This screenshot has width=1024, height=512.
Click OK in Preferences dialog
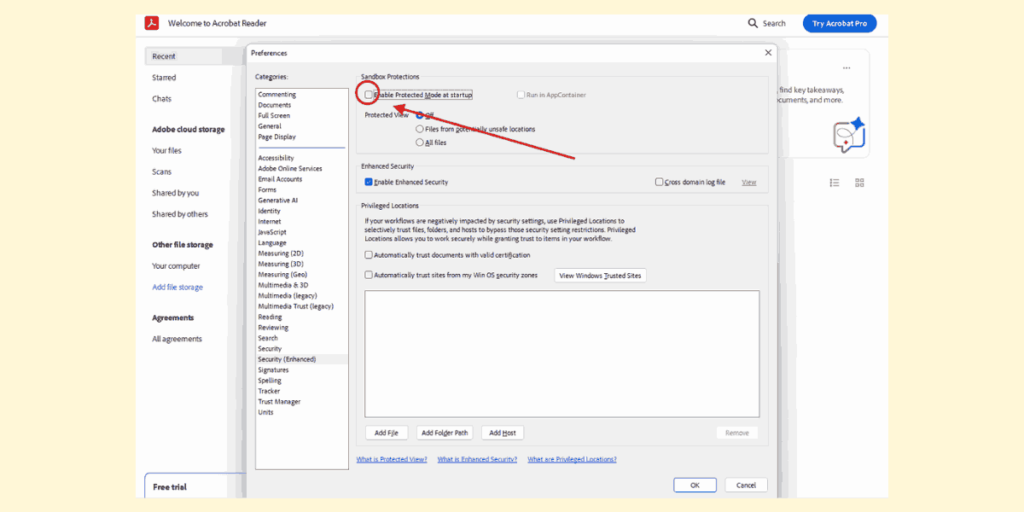pos(695,485)
